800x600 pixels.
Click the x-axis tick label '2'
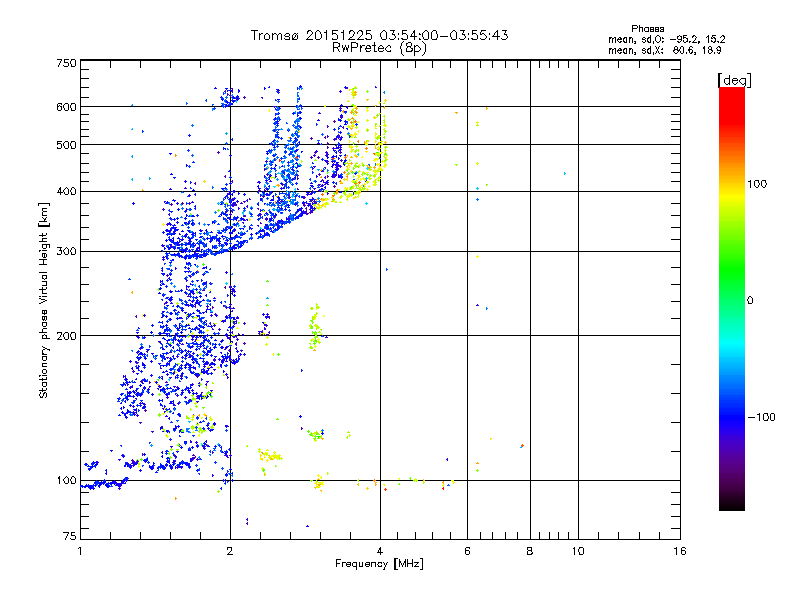(230, 551)
